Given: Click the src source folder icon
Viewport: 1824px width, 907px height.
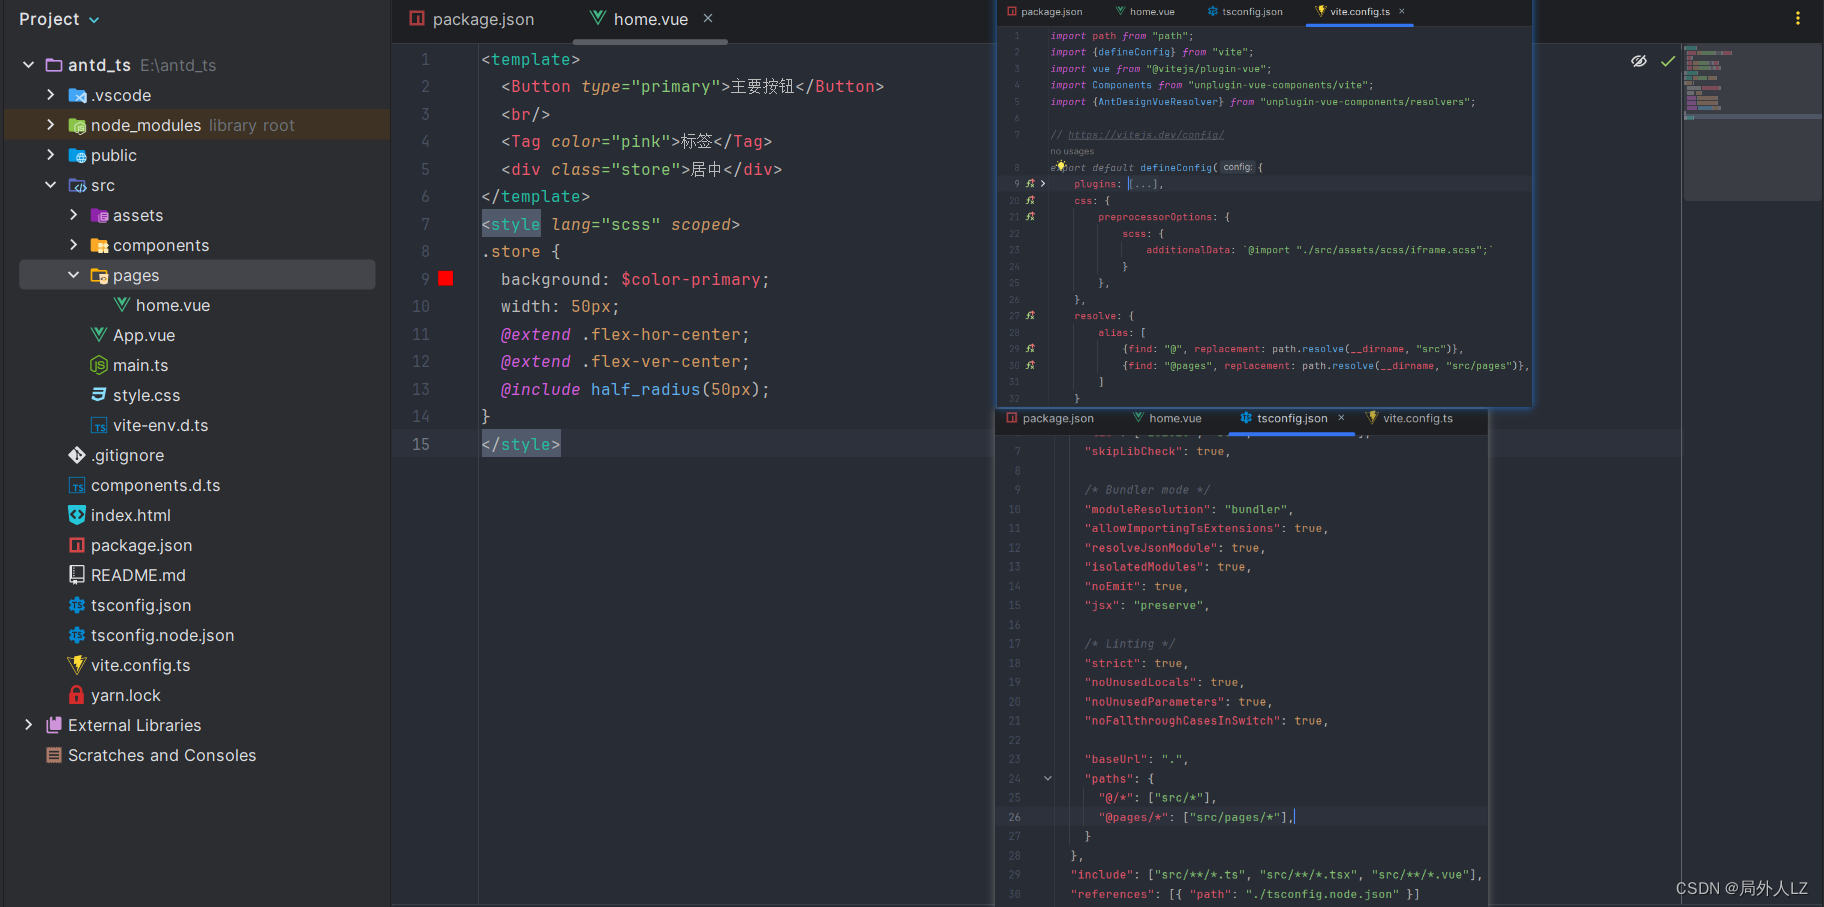Looking at the screenshot, I should (77, 185).
